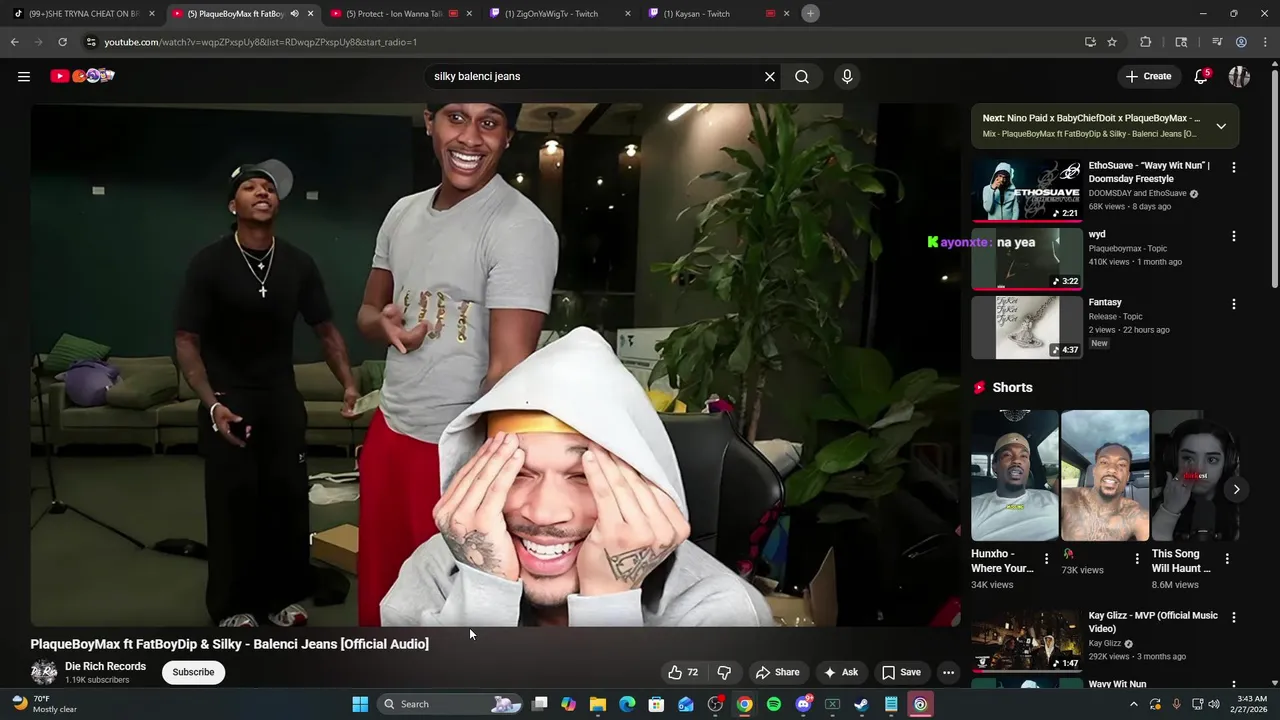Open File Explorer from taskbar
1280x720 pixels.
[x=598, y=704]
